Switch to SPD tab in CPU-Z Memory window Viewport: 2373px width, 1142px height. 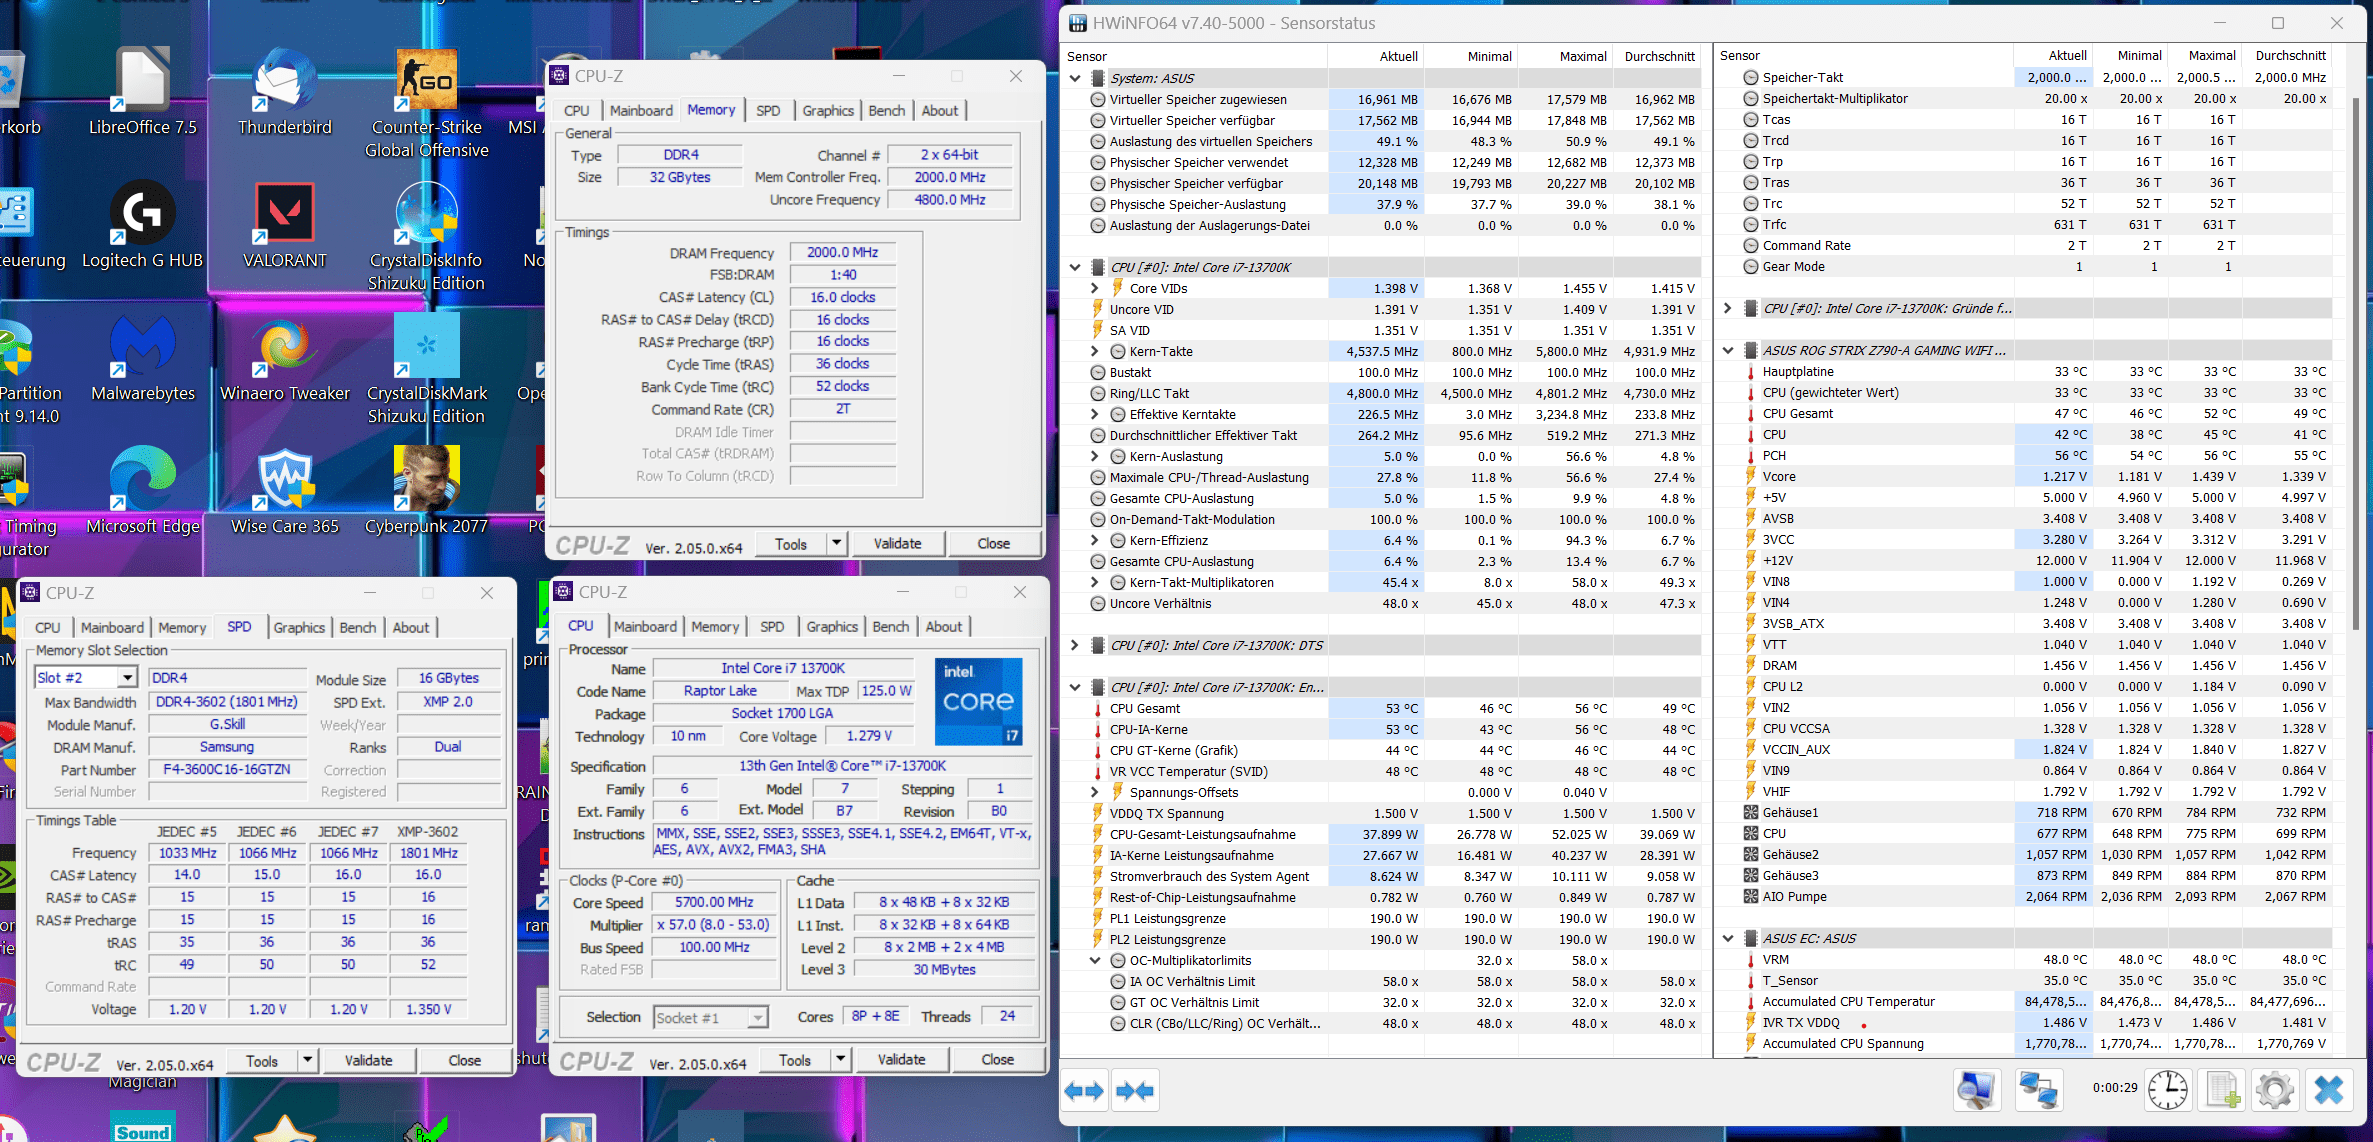coord(768,111)
